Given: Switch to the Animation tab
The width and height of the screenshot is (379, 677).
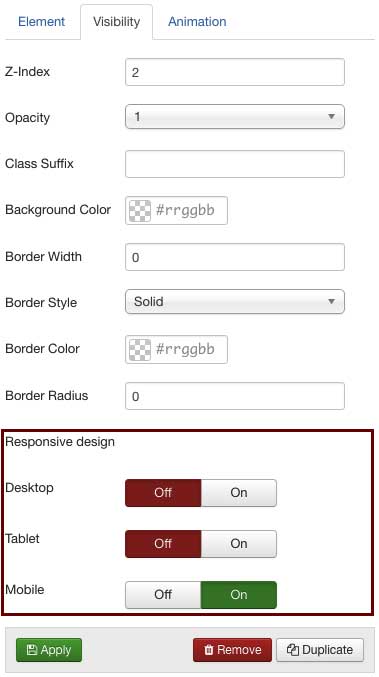Looking at the screenshot, I should [x=197, y=22].
